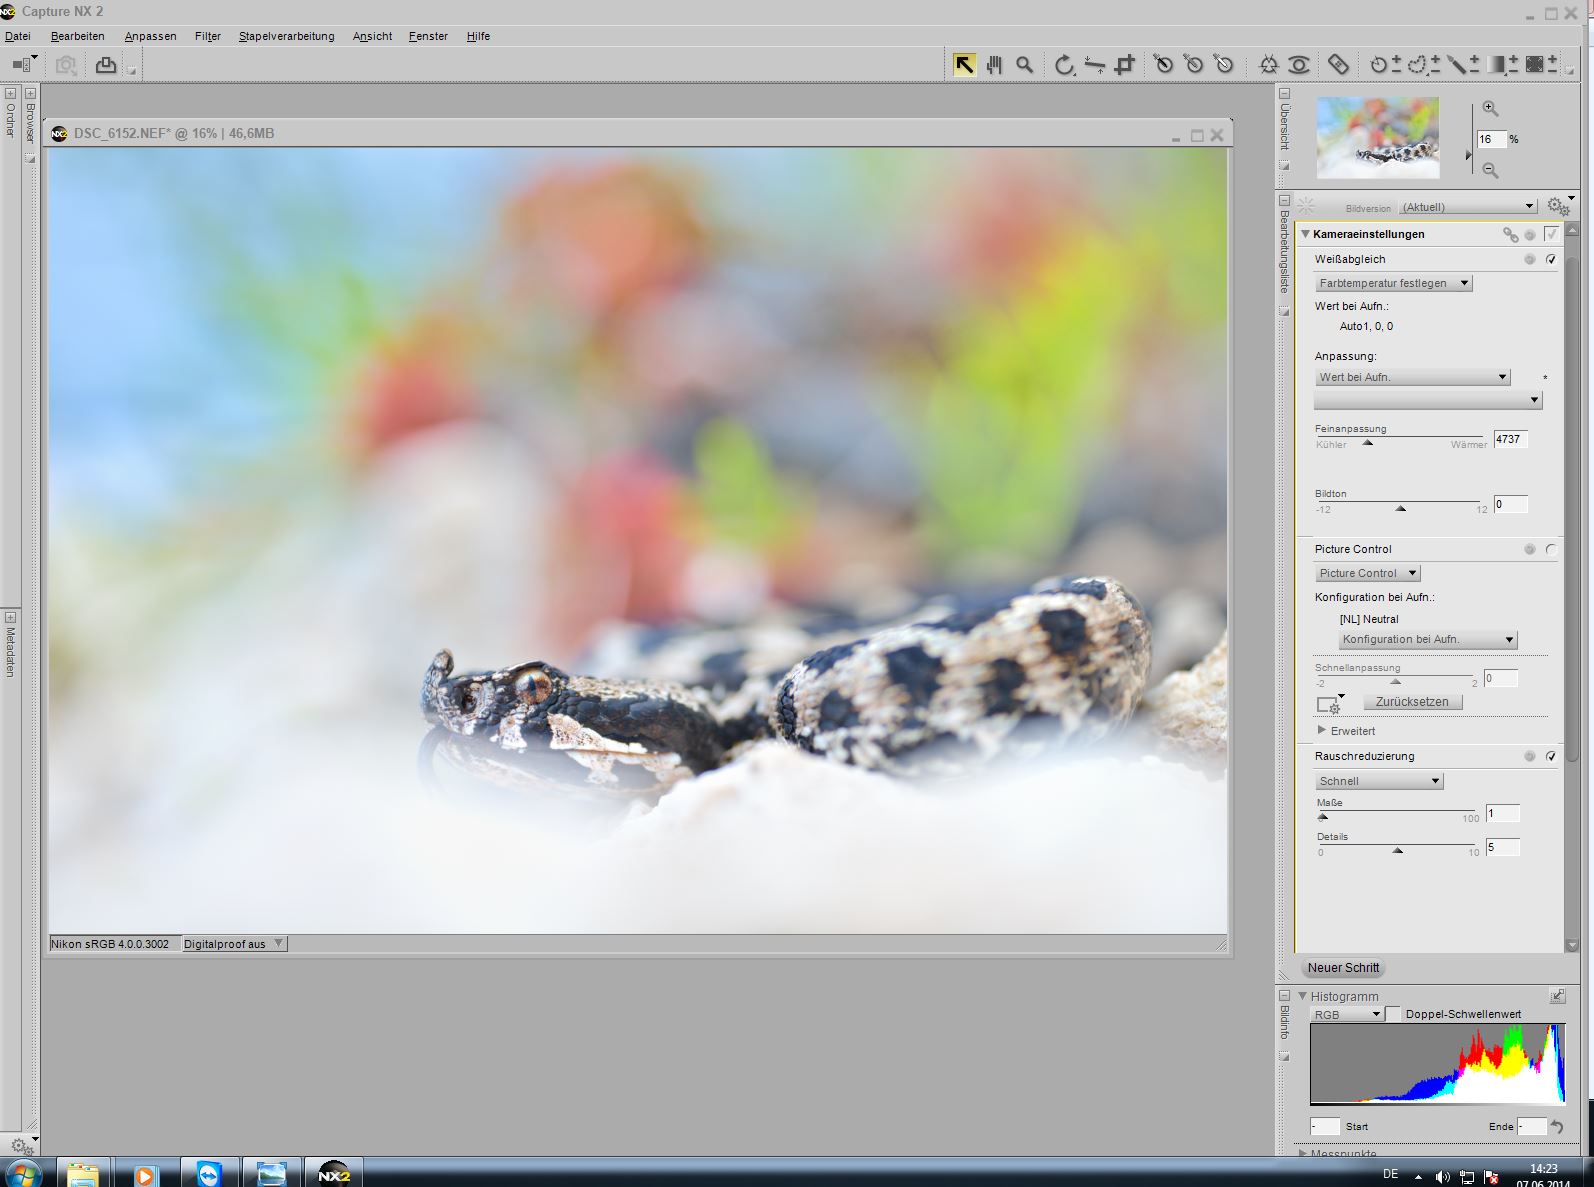Enable the Picture Control checkbox

coord(1551,549)
